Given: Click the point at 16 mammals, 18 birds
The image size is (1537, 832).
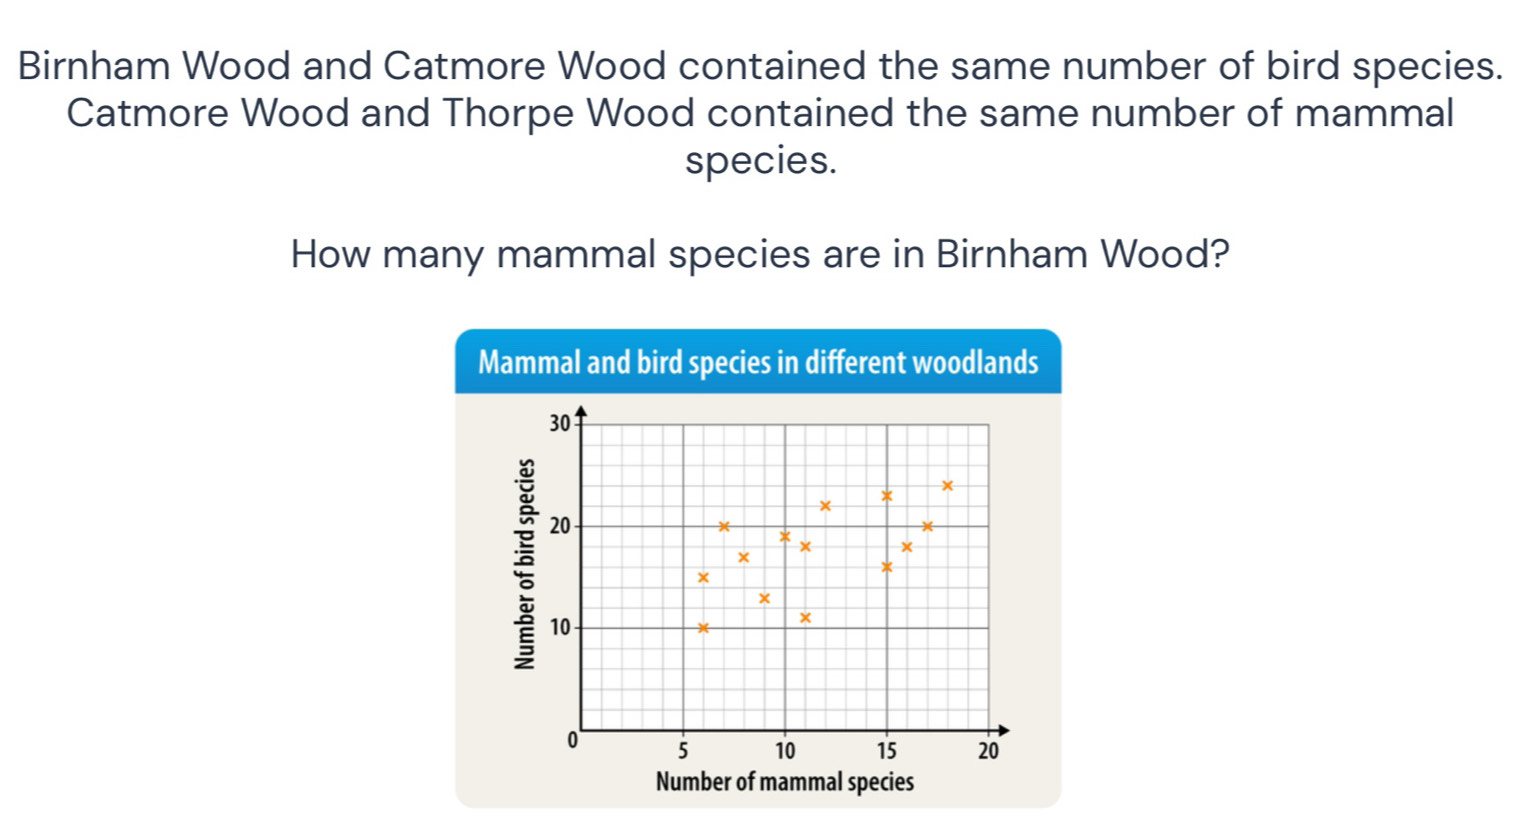Looking at the screenshot, I should click(907, 547).
